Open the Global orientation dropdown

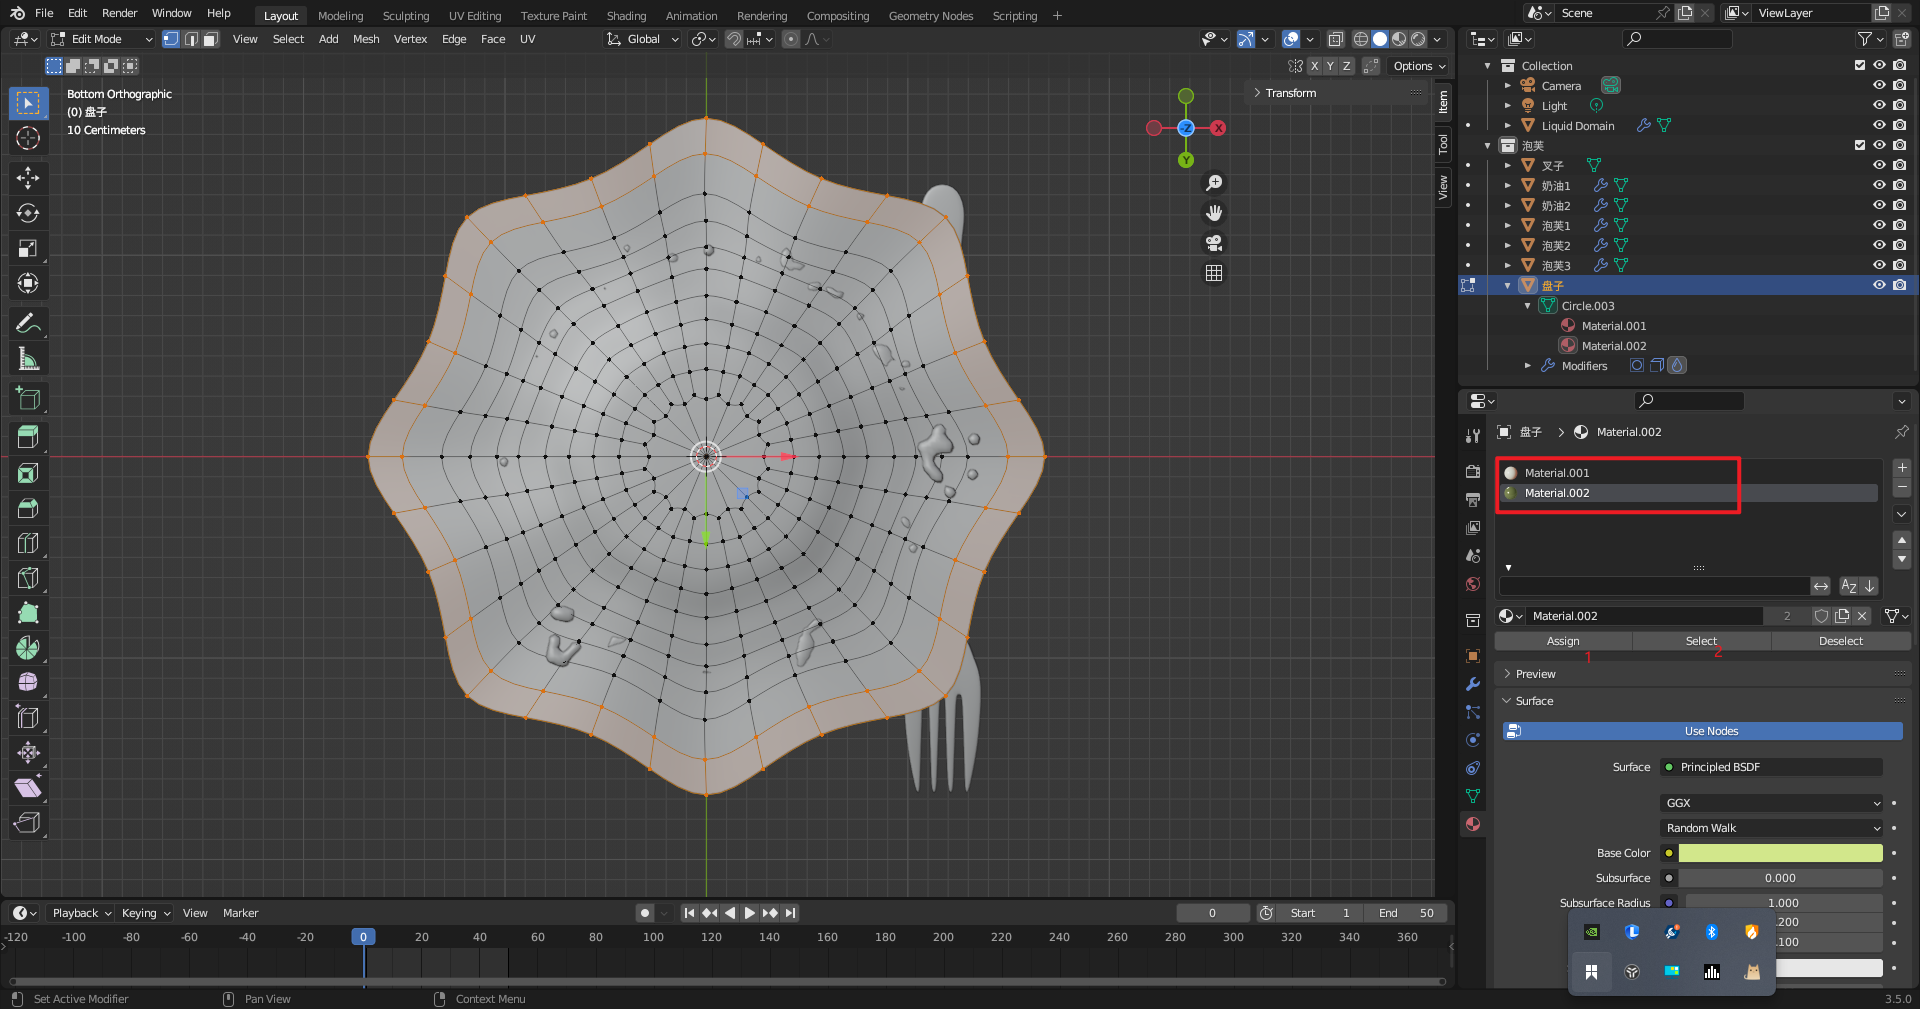643,39
